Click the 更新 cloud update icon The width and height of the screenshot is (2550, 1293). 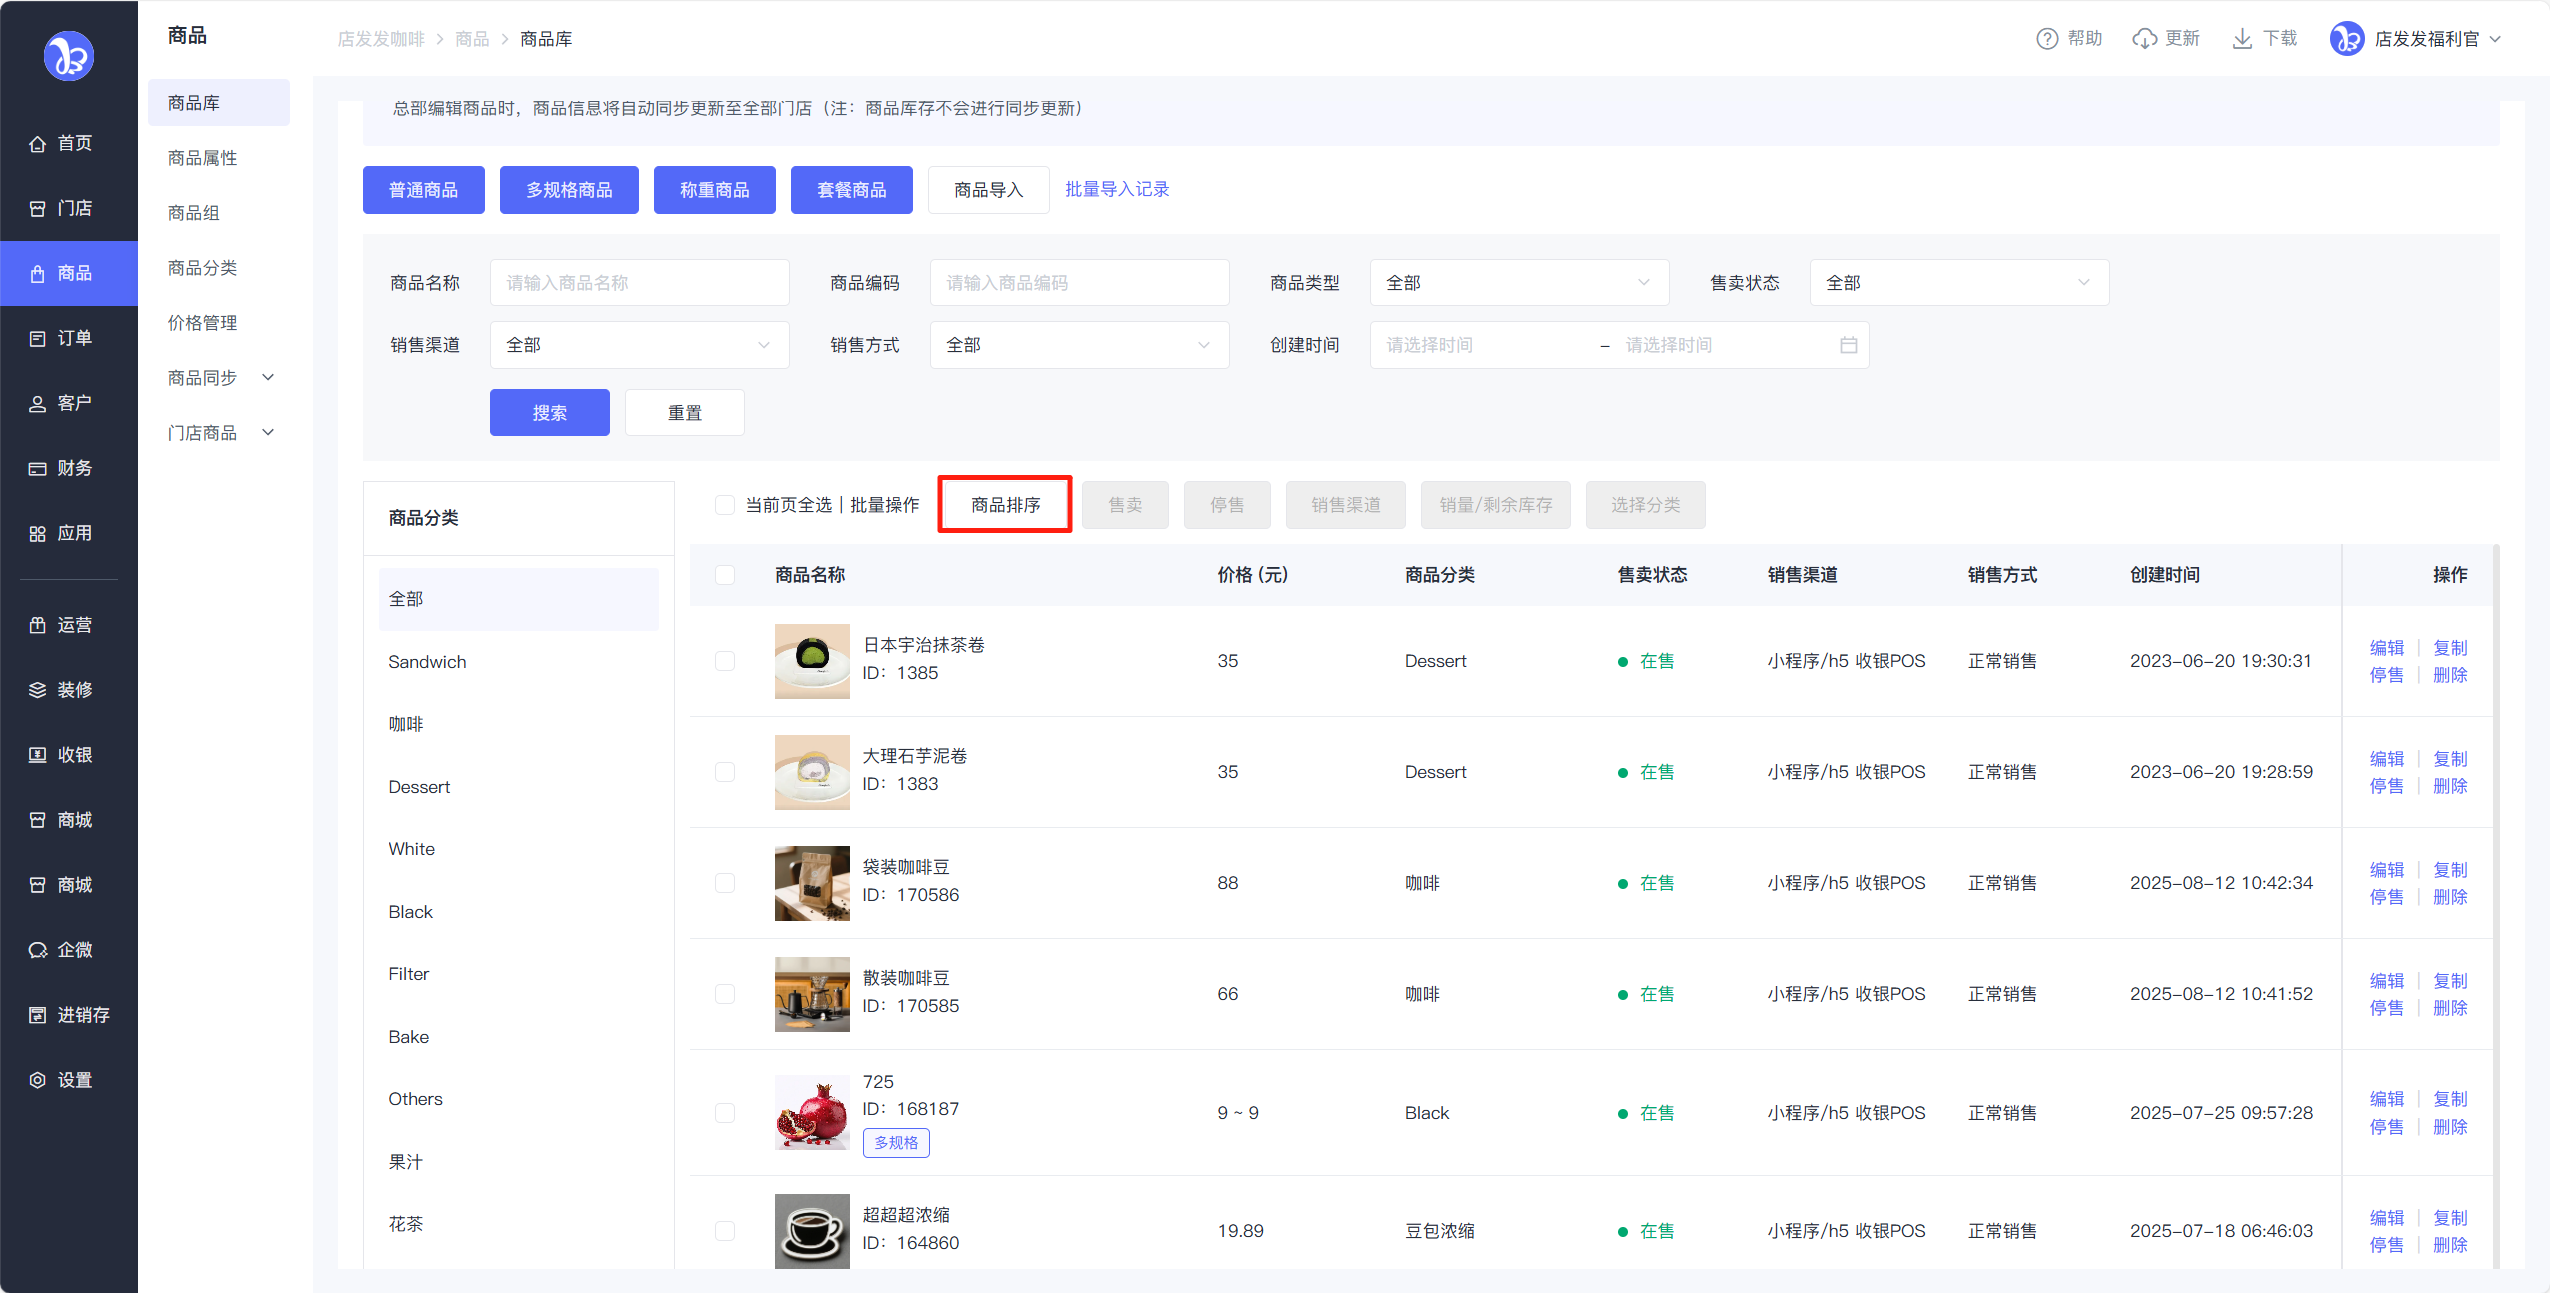(x=2144, y=39)
